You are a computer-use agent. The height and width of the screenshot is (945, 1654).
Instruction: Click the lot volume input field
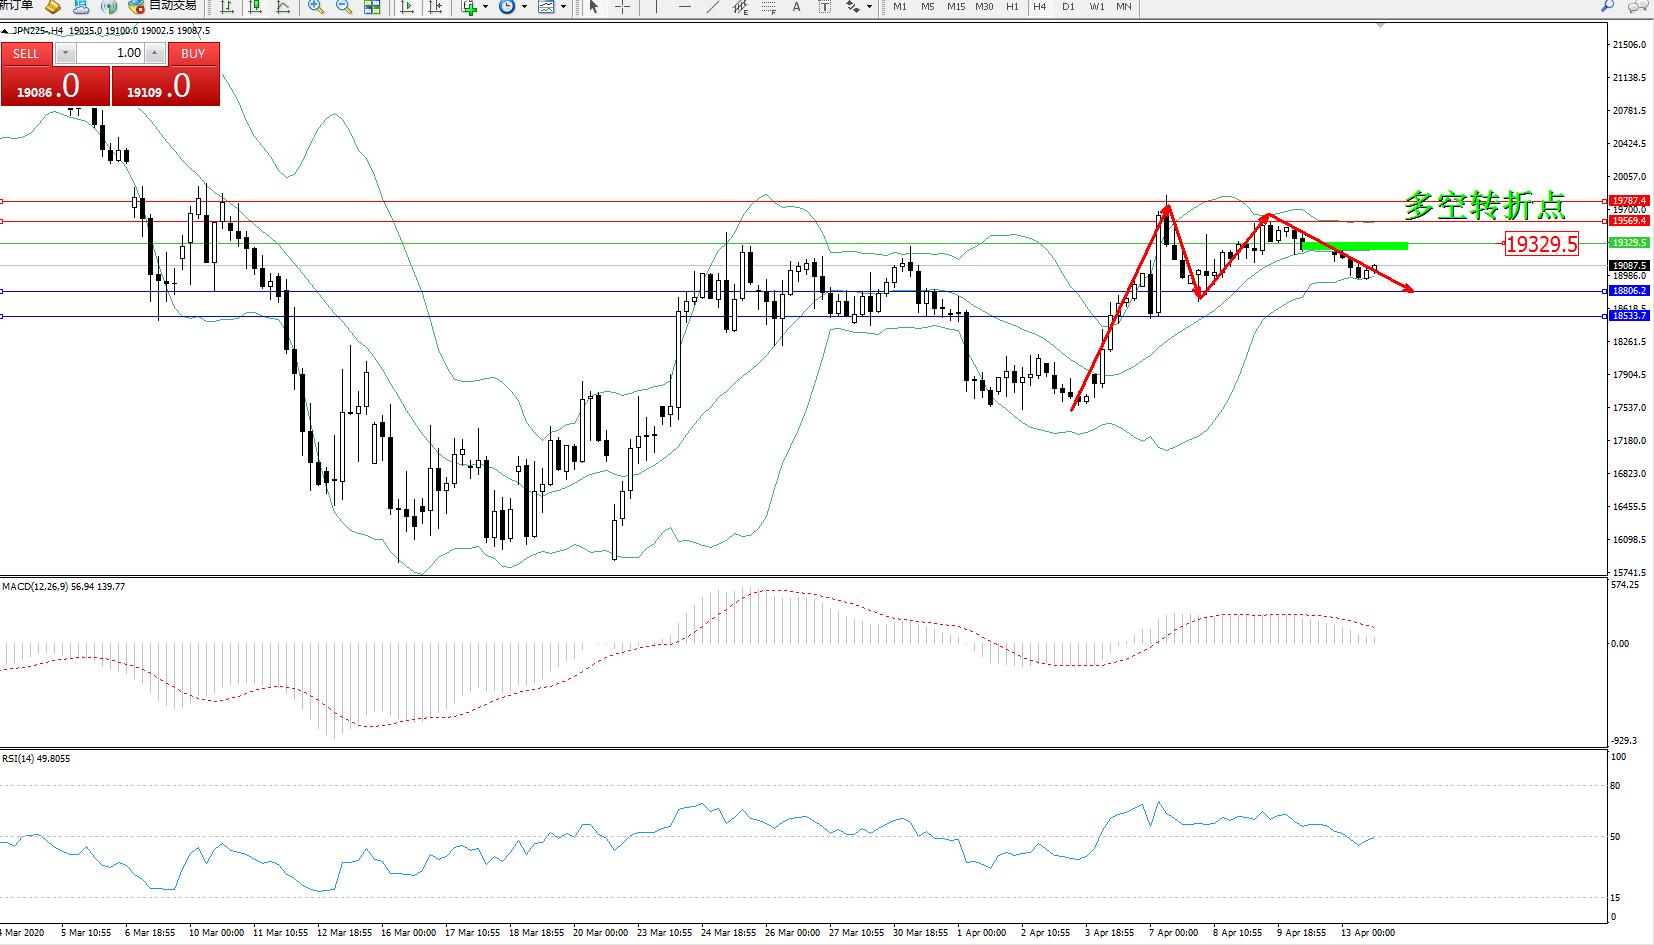[111, 53]
